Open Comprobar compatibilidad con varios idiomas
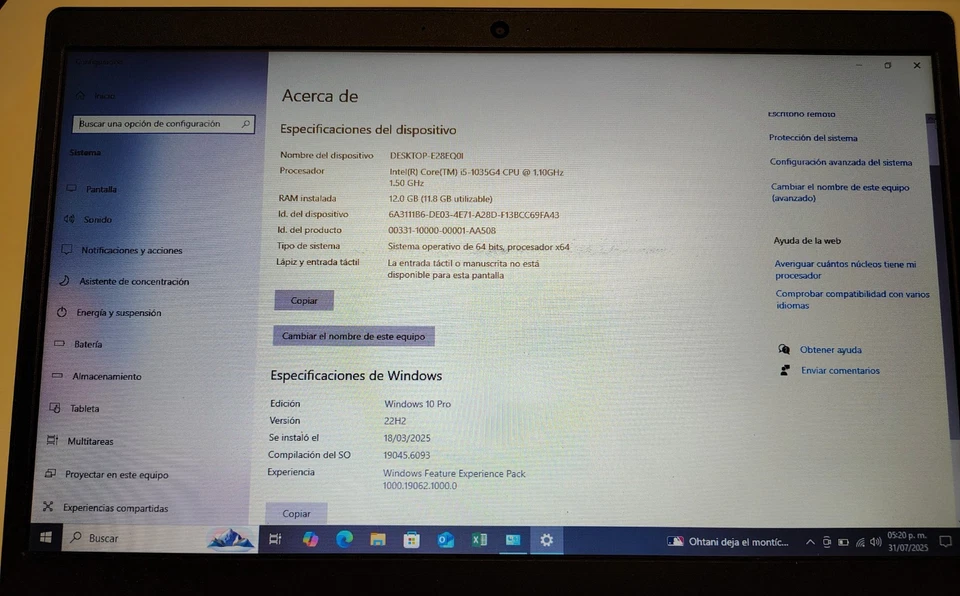The height and width of the screenshot is (596, 960). (x=852, y=300)
